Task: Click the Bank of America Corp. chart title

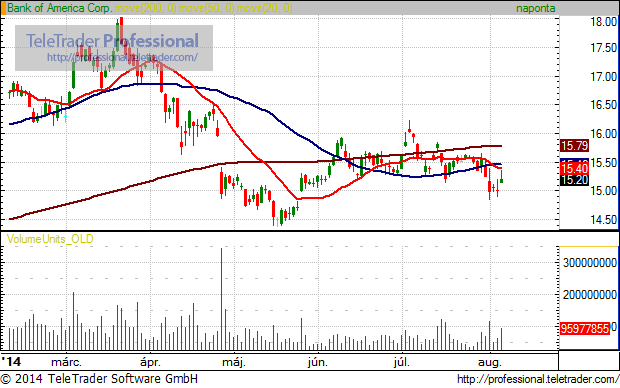Action: point(60,8)
